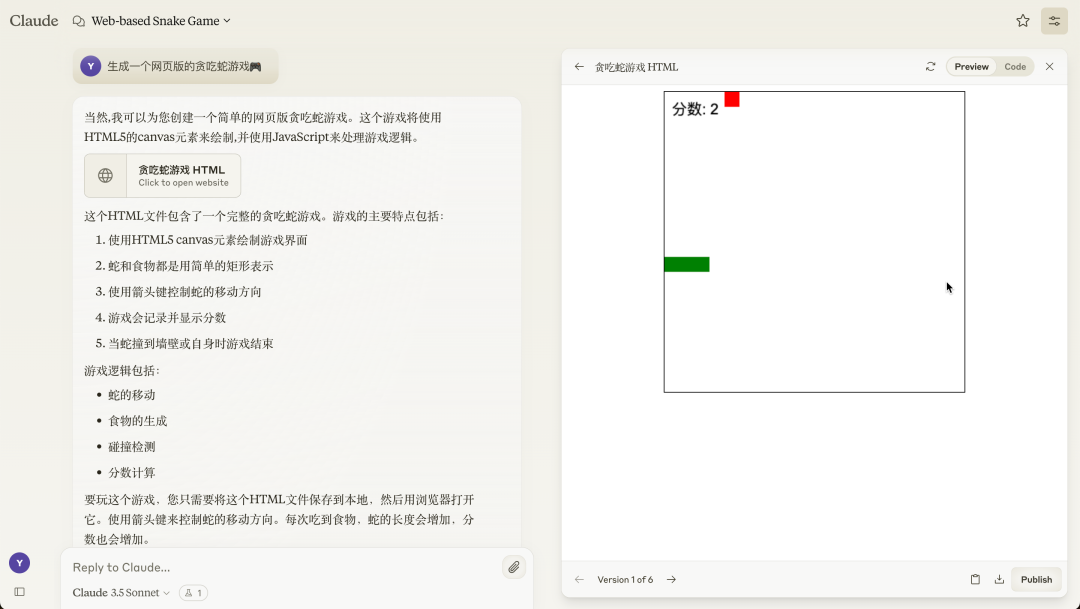Image resolution: width=1080 pixels, height=609 pixels.
Task: Click the Claude logo to go home
Action: (33, 20)
